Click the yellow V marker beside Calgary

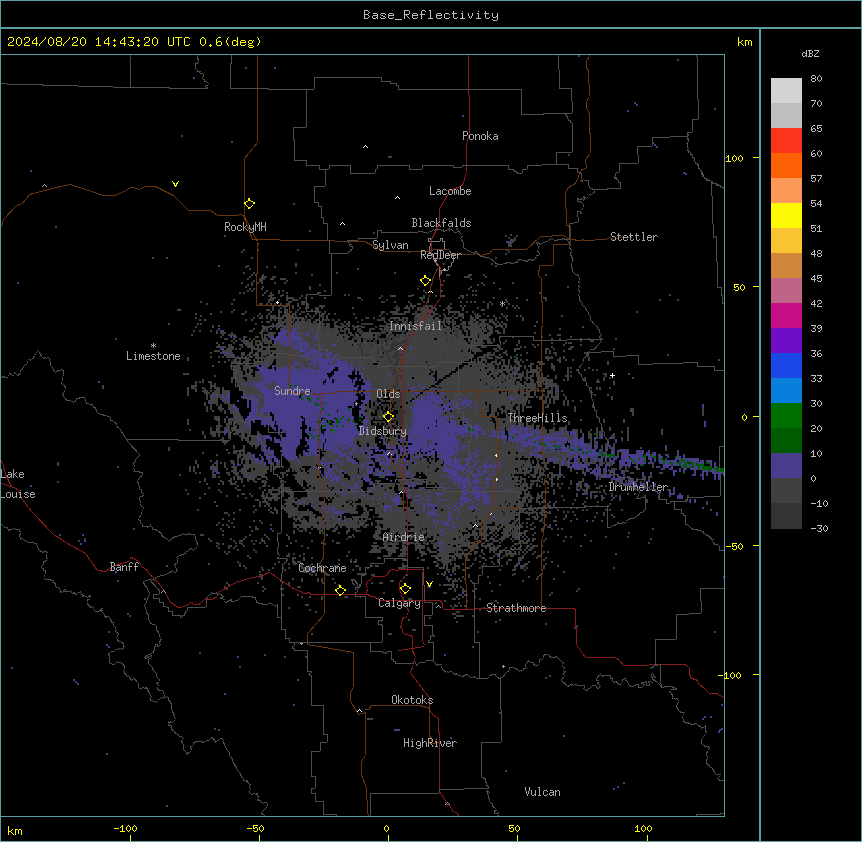(x=429, y=584)
